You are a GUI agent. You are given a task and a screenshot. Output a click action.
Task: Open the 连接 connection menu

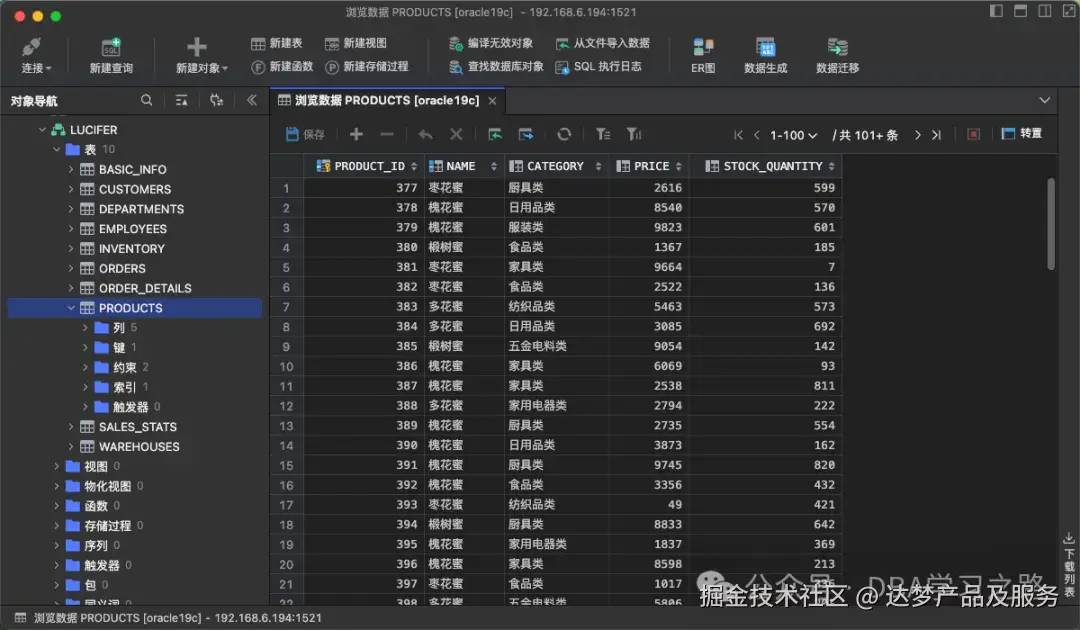tap(36, 56)
